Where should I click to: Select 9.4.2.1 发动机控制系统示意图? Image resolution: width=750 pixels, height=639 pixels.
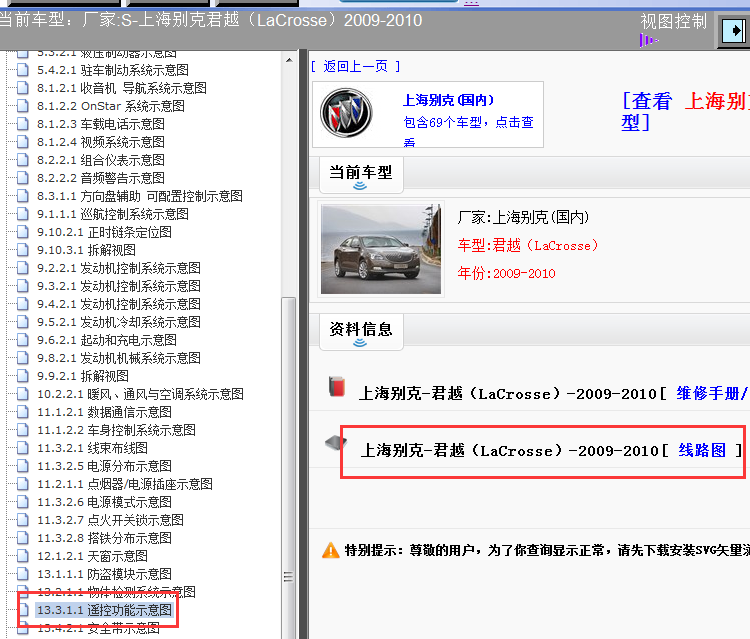point(119,304)
